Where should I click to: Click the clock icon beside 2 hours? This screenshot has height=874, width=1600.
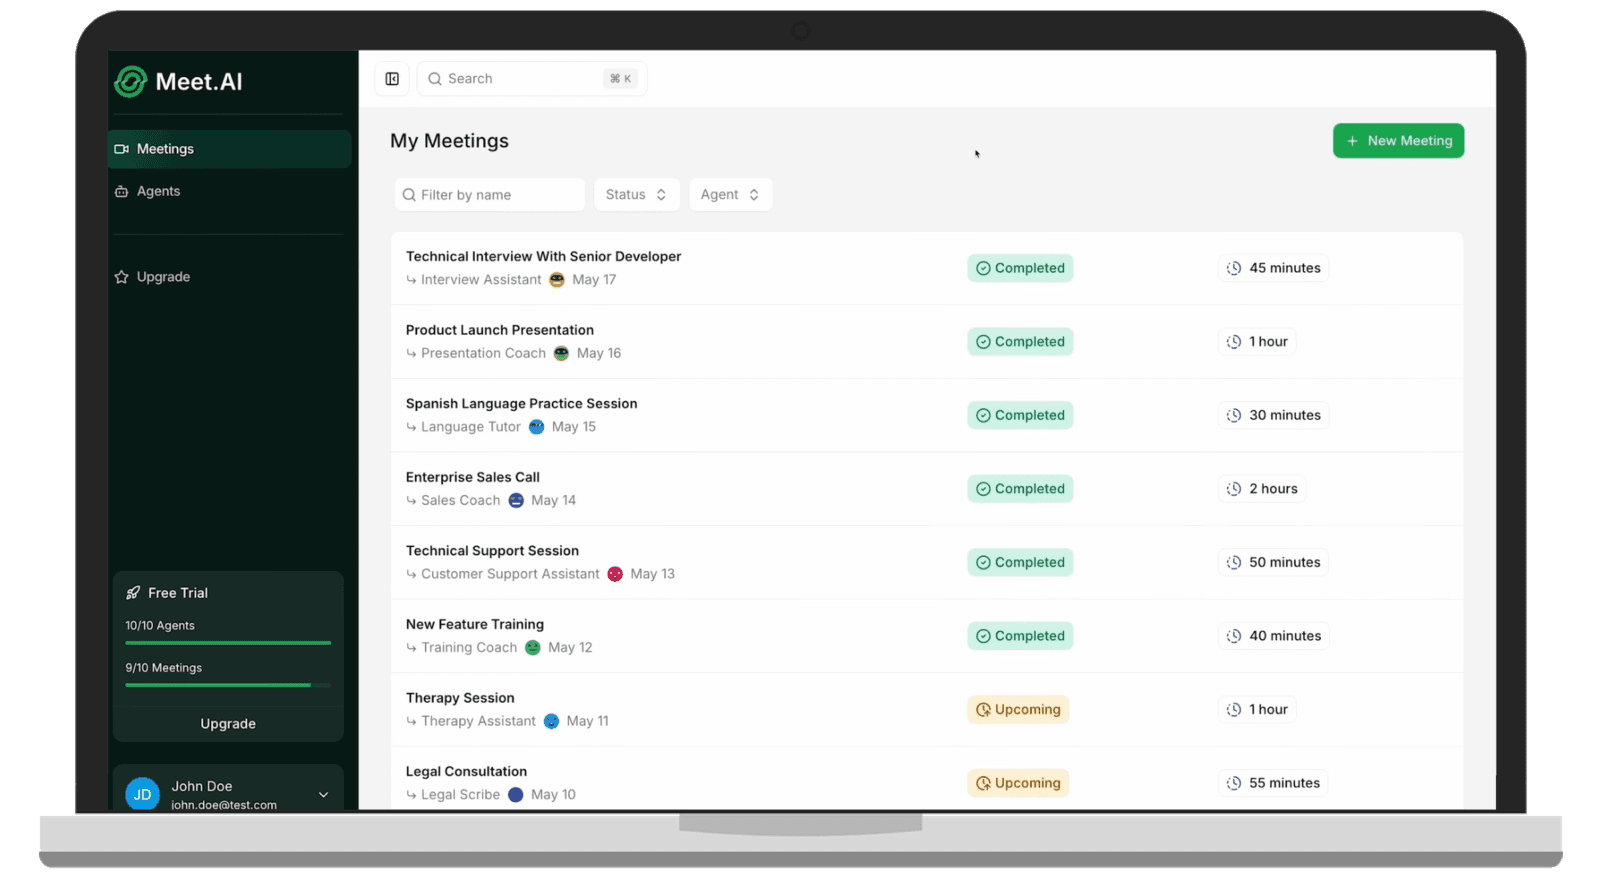pyautogui.click(x=1234, y=489)
